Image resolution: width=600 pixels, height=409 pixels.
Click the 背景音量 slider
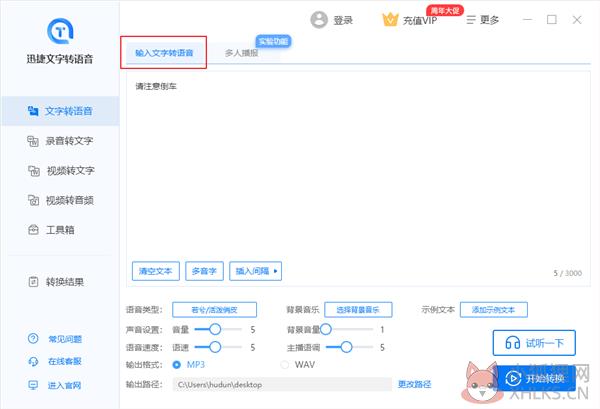click(x=346, y=329)
